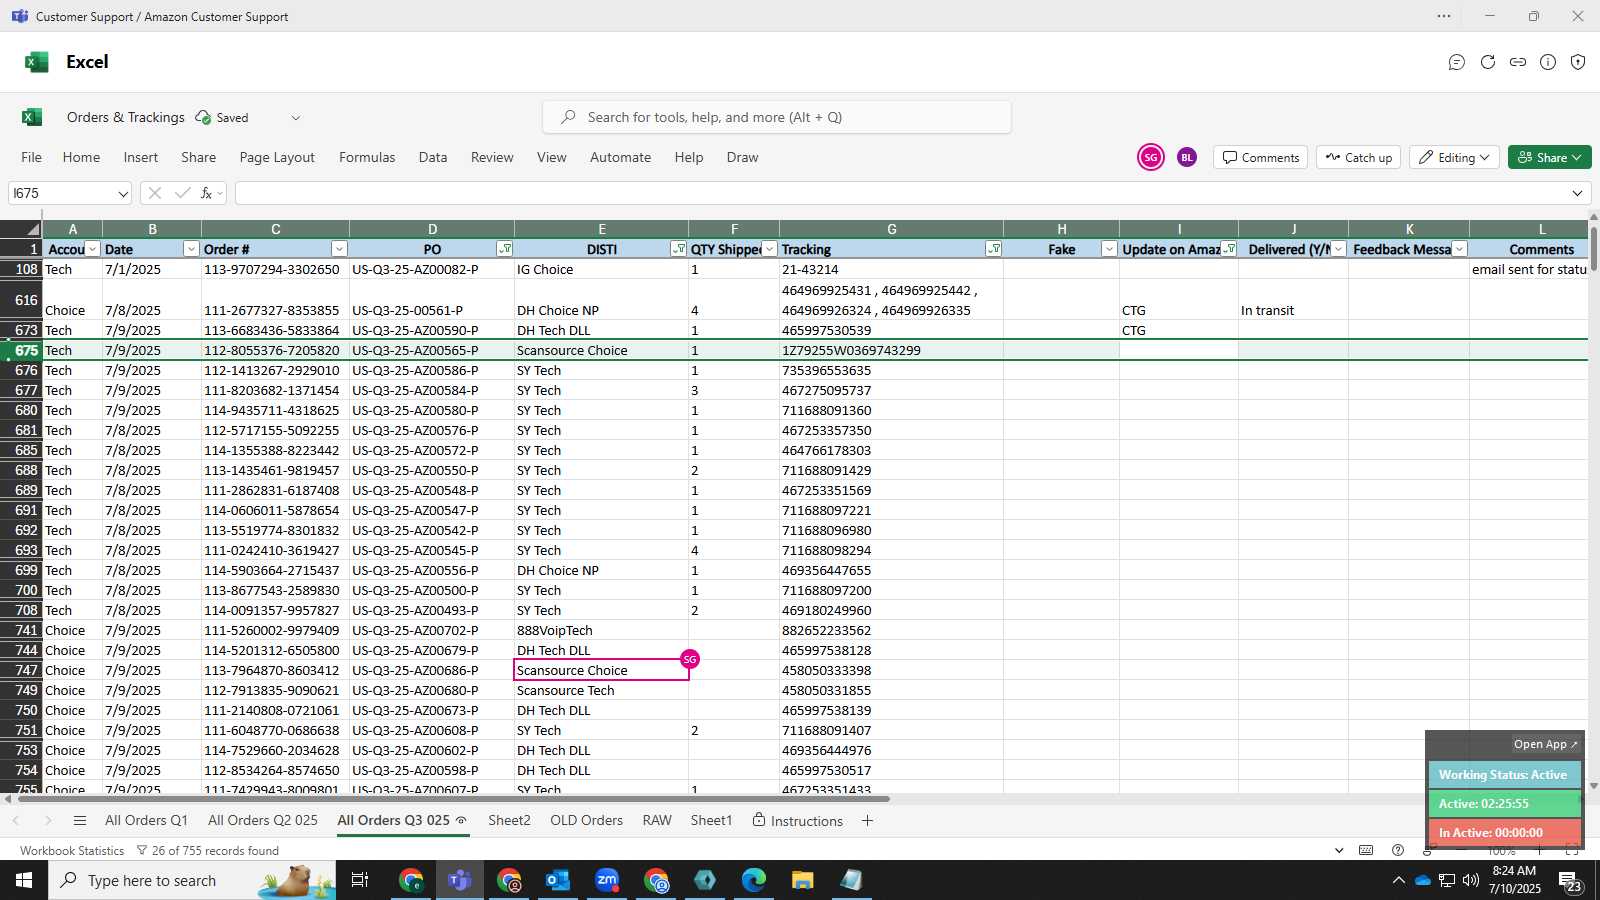Open the Fake column filter dropdown
Screen dimensions: 1600x900
pyautogui.click(x=1109, y=249)
